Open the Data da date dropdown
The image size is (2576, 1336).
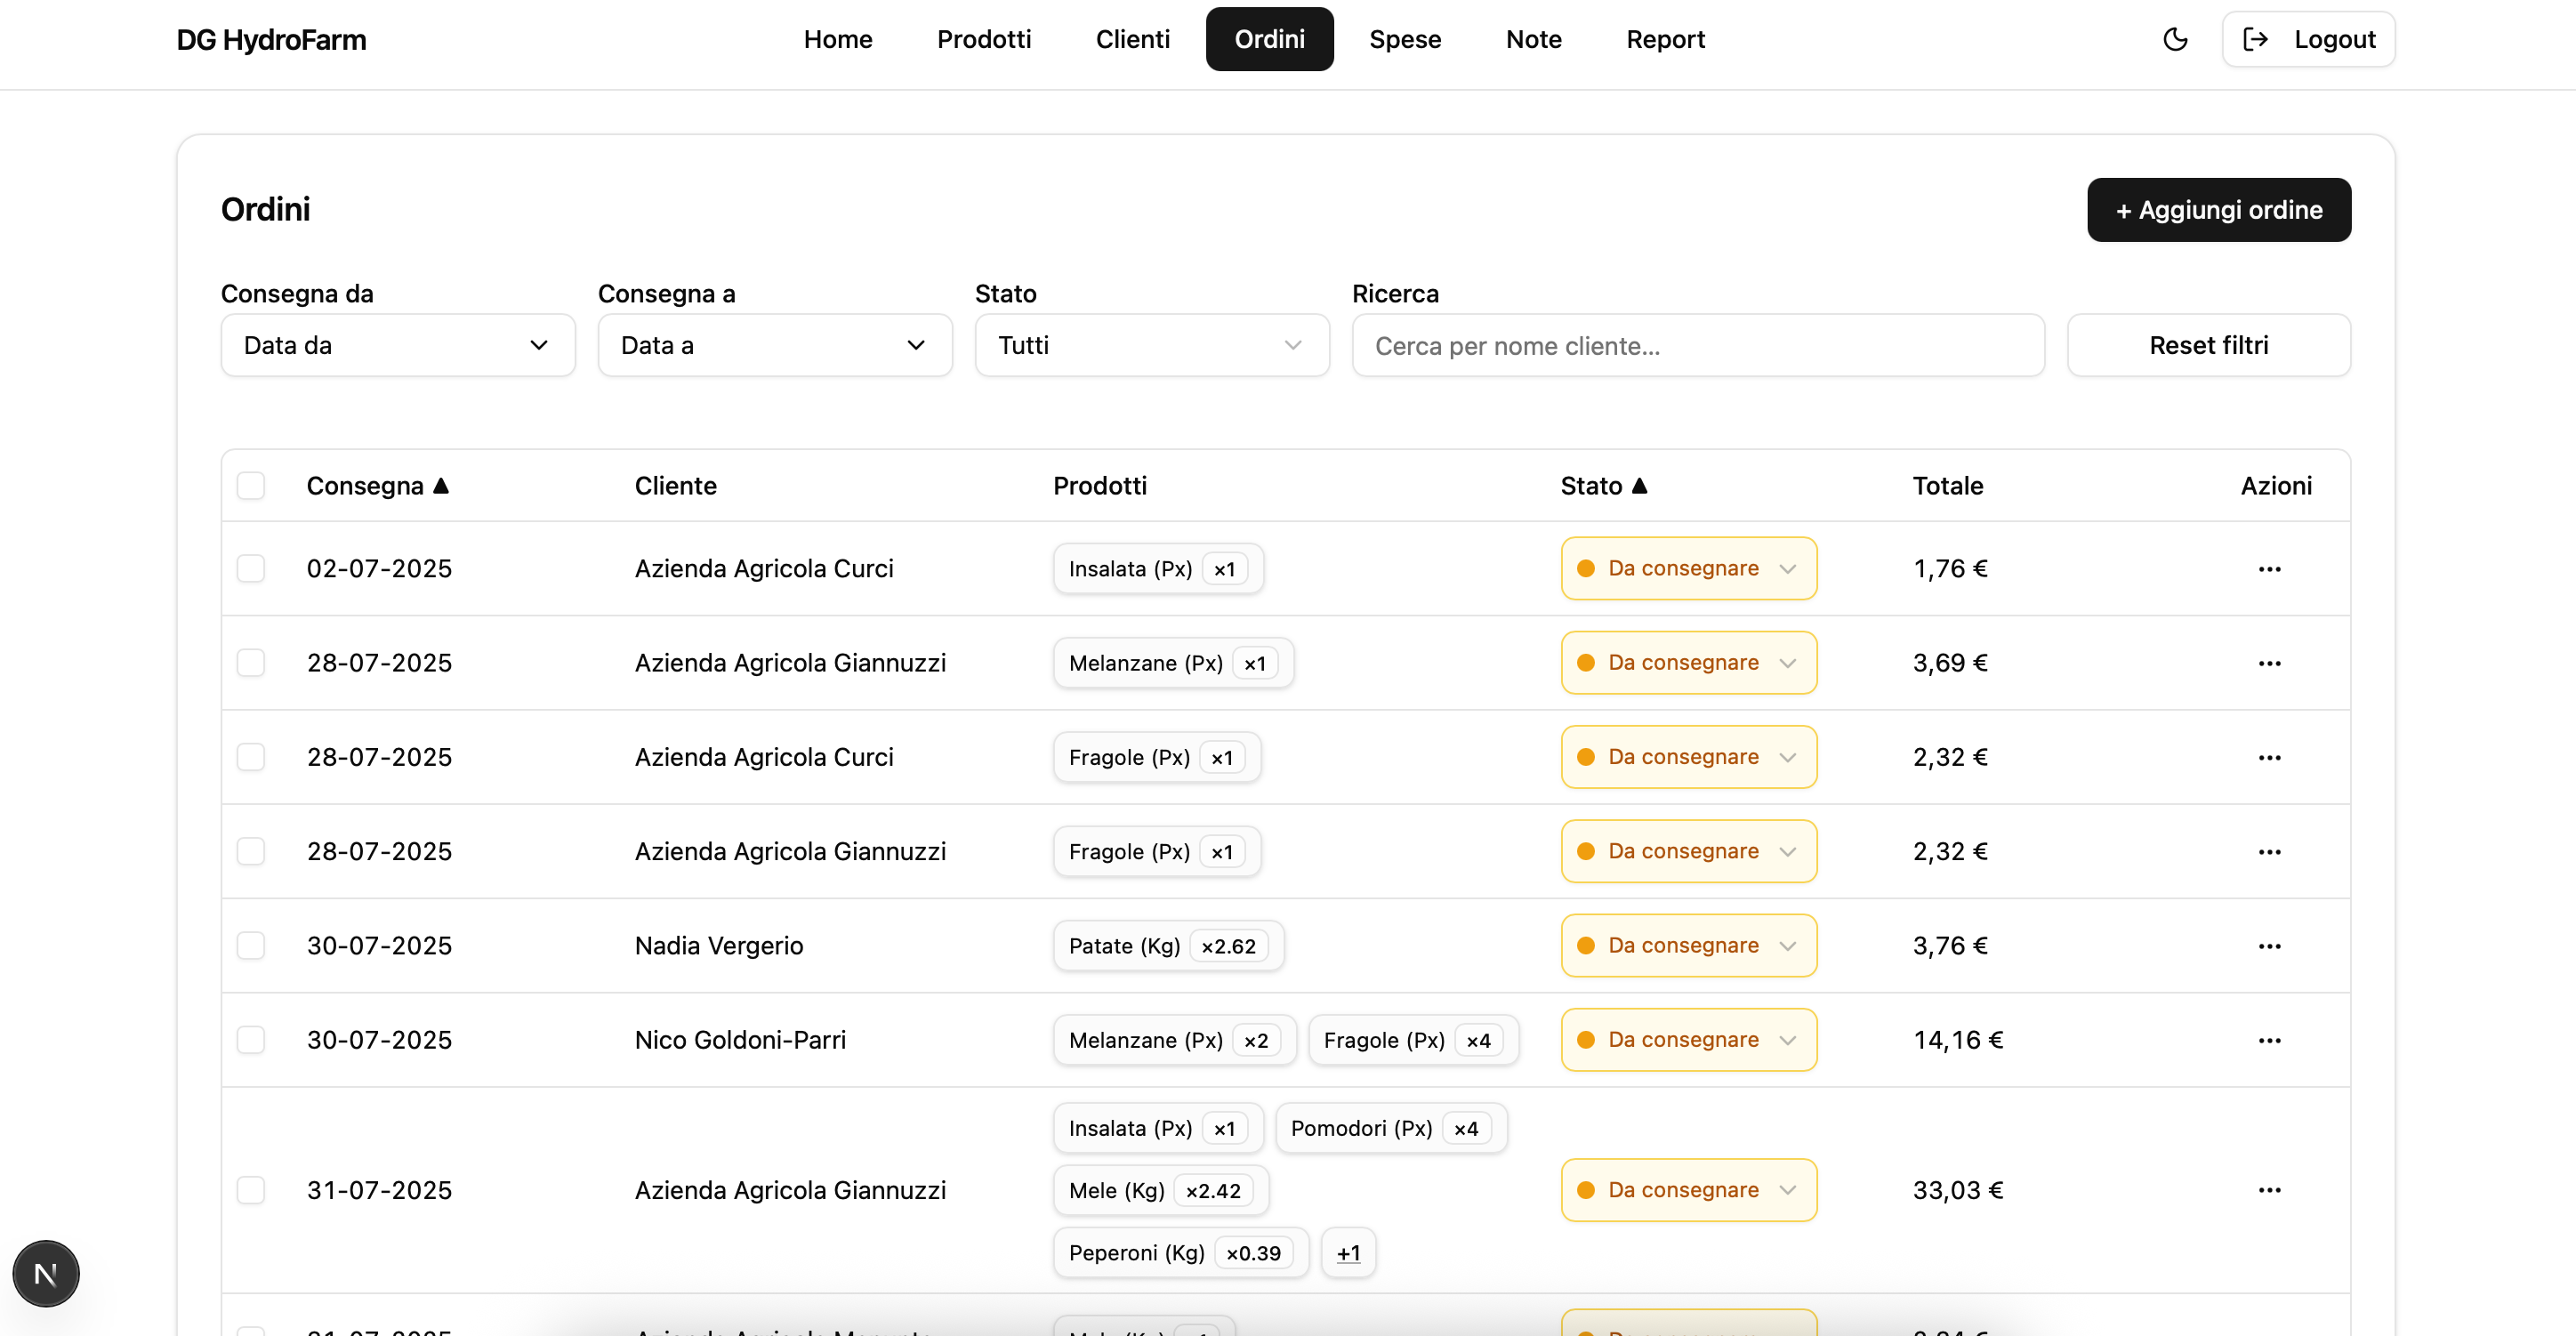tap(397, 345)
